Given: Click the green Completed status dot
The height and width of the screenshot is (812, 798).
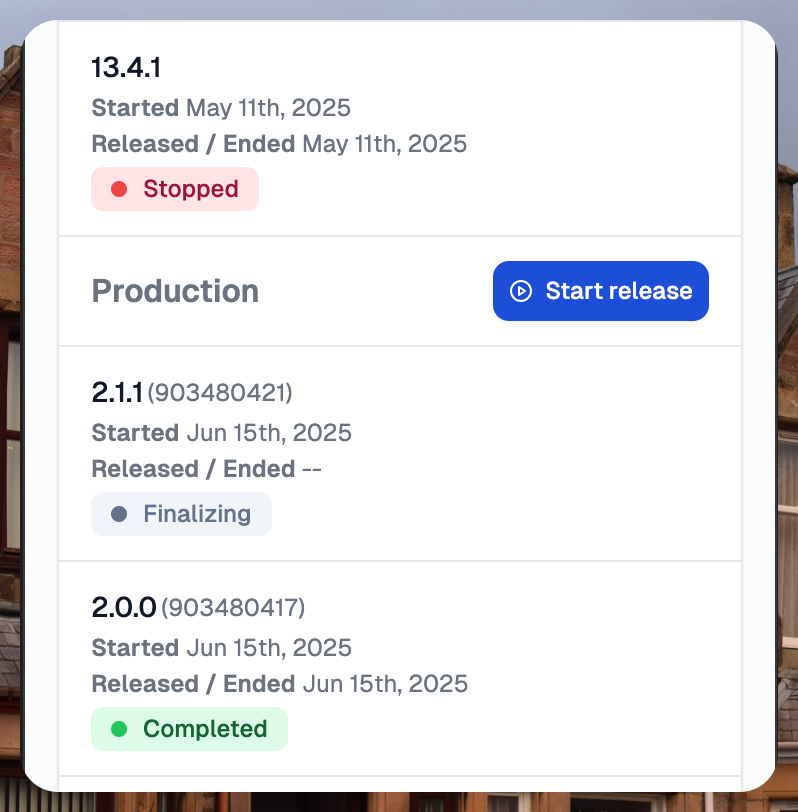Looking at the screenshot, I should pos(119,729).
